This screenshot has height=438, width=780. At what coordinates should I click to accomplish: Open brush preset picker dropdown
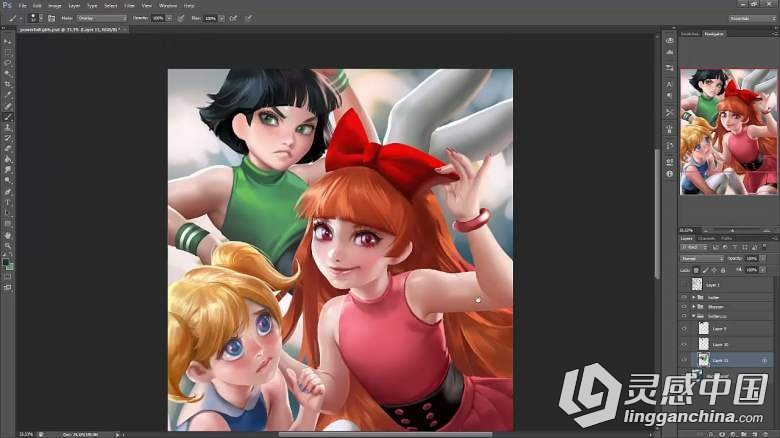(x=41, y=18)
